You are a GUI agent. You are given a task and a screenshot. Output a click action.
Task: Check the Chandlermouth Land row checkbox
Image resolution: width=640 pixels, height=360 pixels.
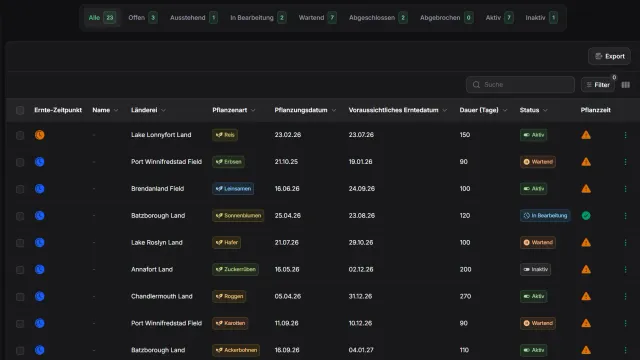pos(20,297)
